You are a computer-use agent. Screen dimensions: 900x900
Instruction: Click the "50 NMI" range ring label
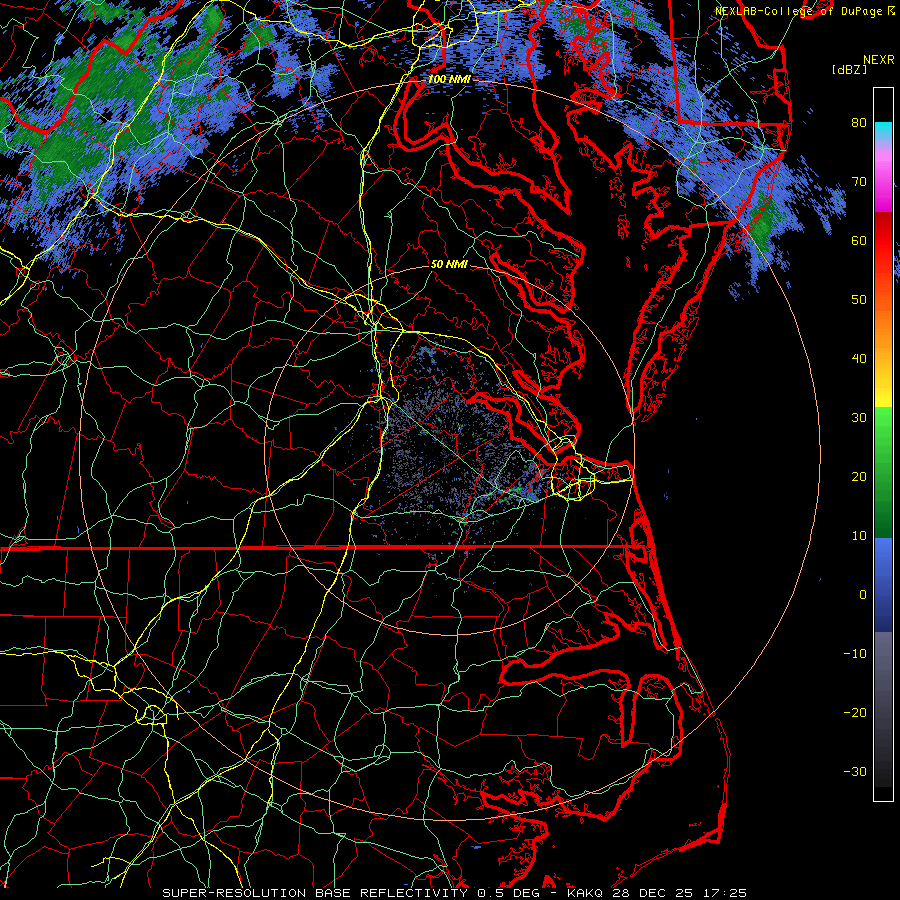tap(449, 264)
